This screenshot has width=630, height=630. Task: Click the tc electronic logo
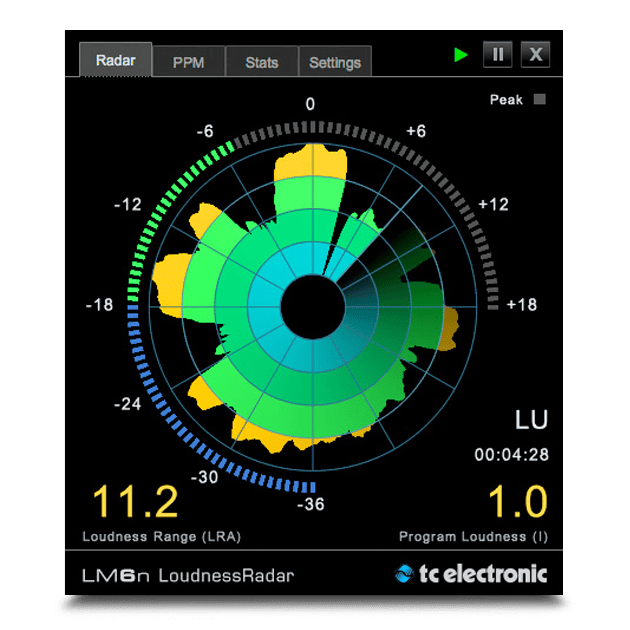(471, 573)
